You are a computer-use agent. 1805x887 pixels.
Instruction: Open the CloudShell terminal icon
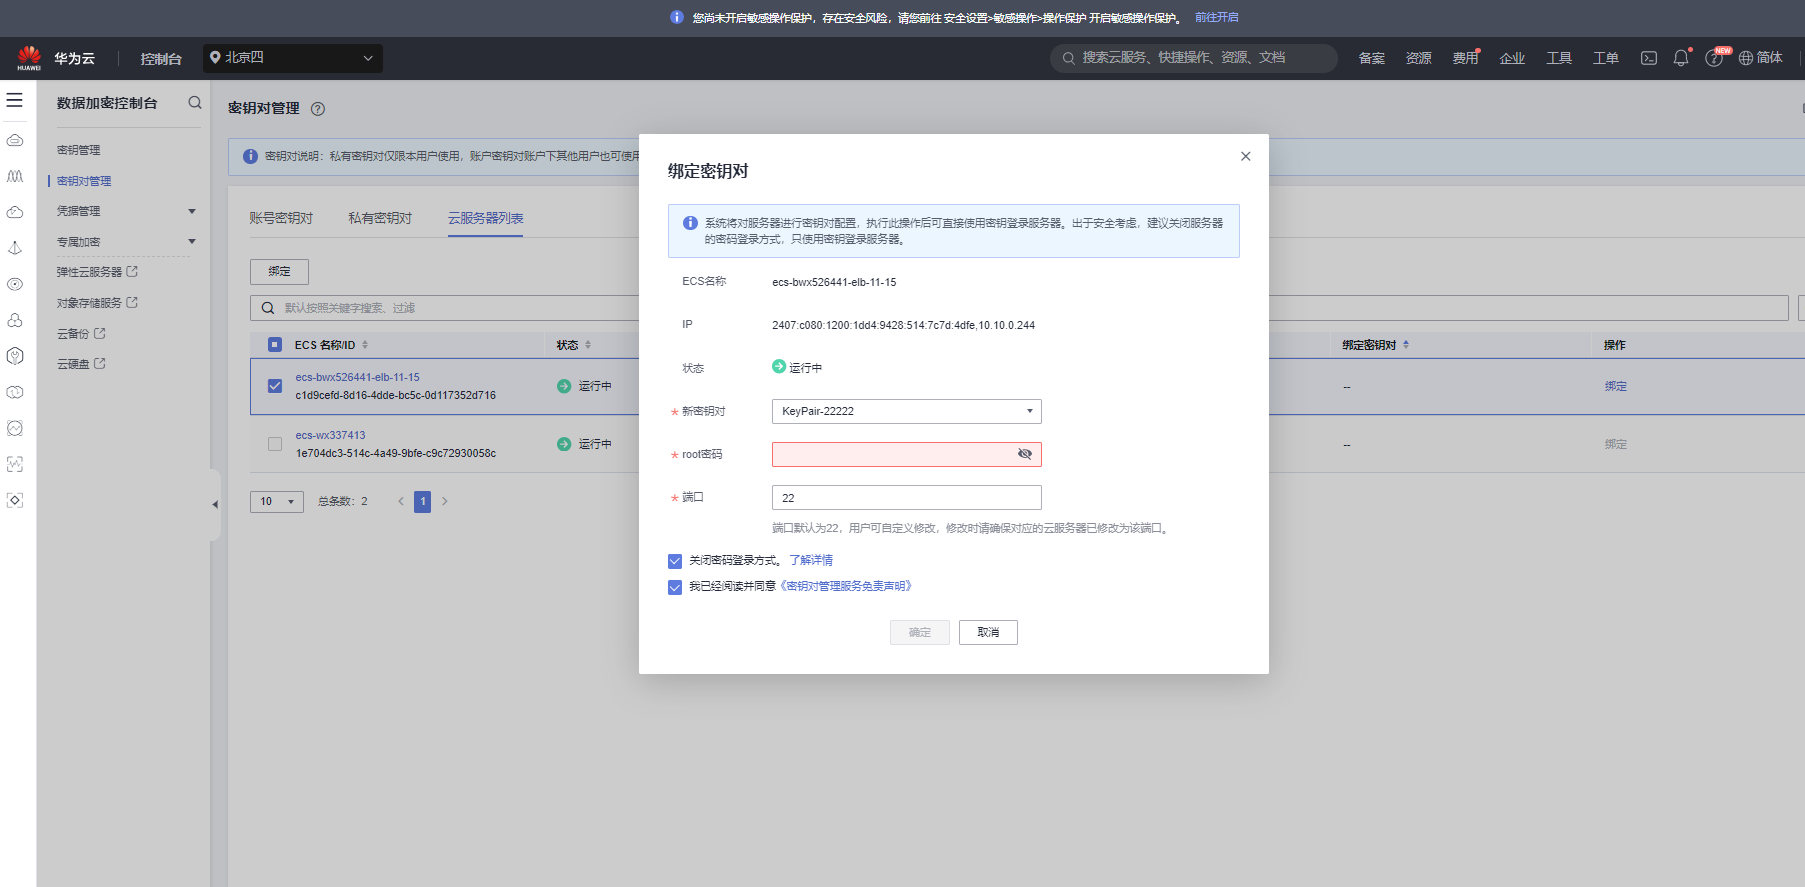coord(1649,58)
